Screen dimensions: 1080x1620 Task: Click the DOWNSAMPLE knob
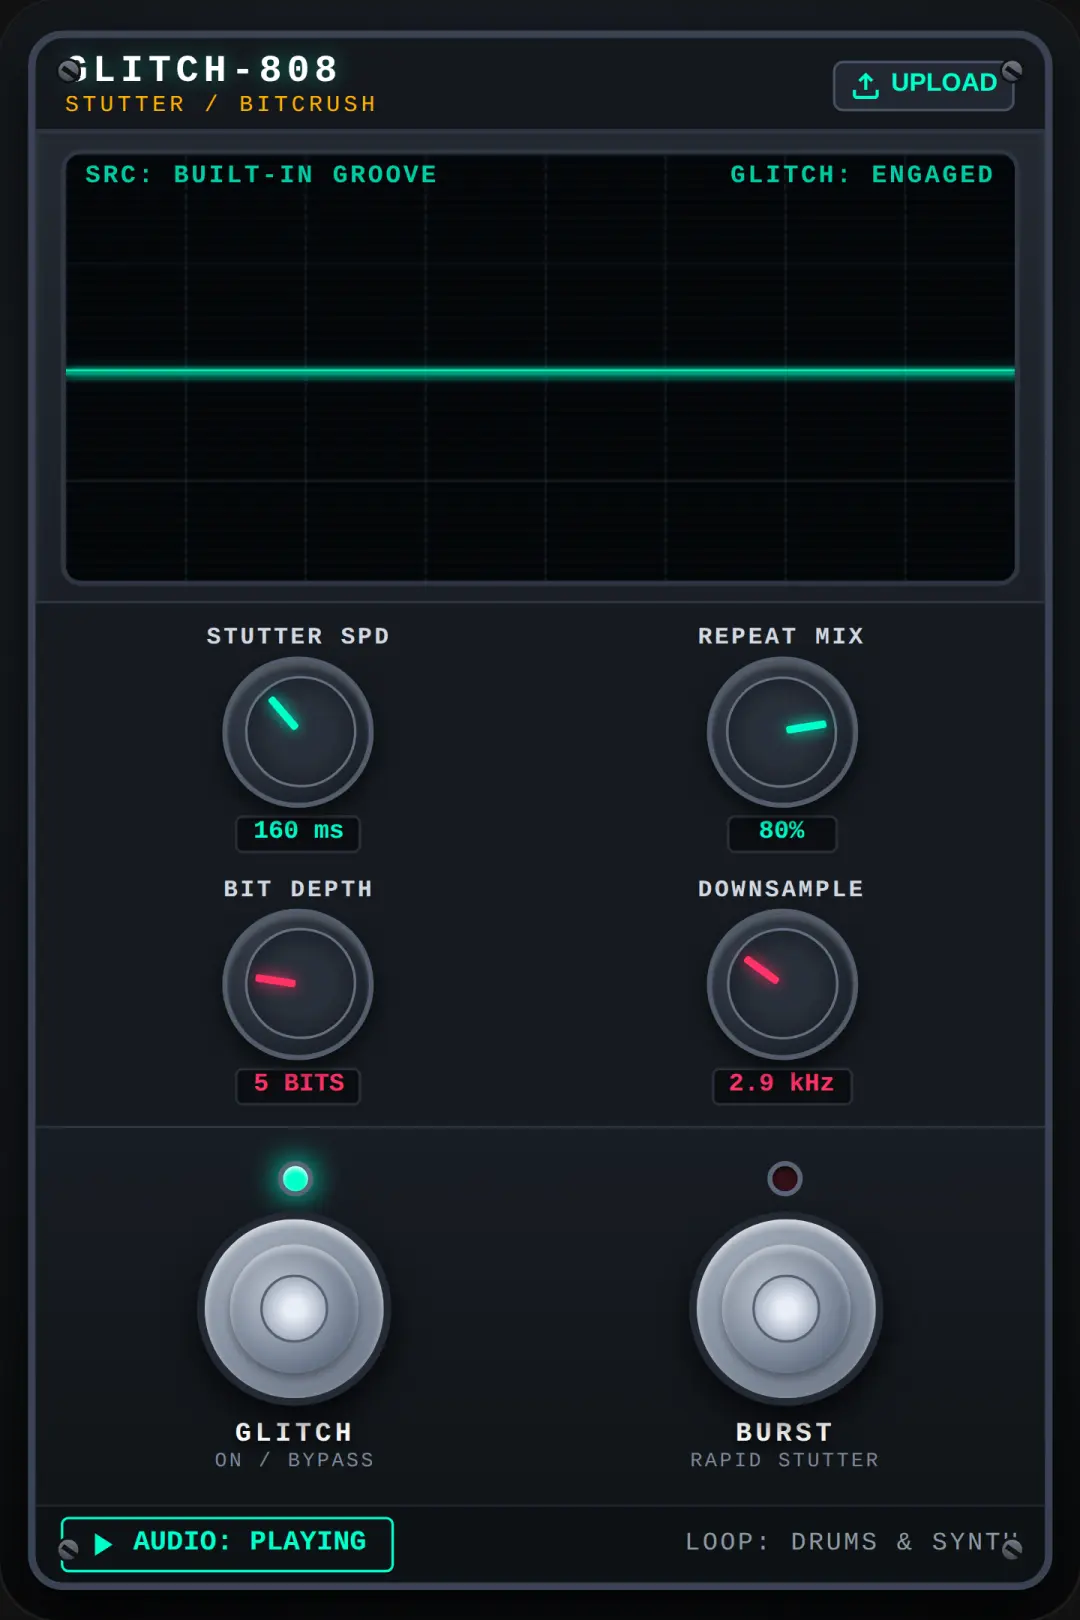(x=782, y=984)
